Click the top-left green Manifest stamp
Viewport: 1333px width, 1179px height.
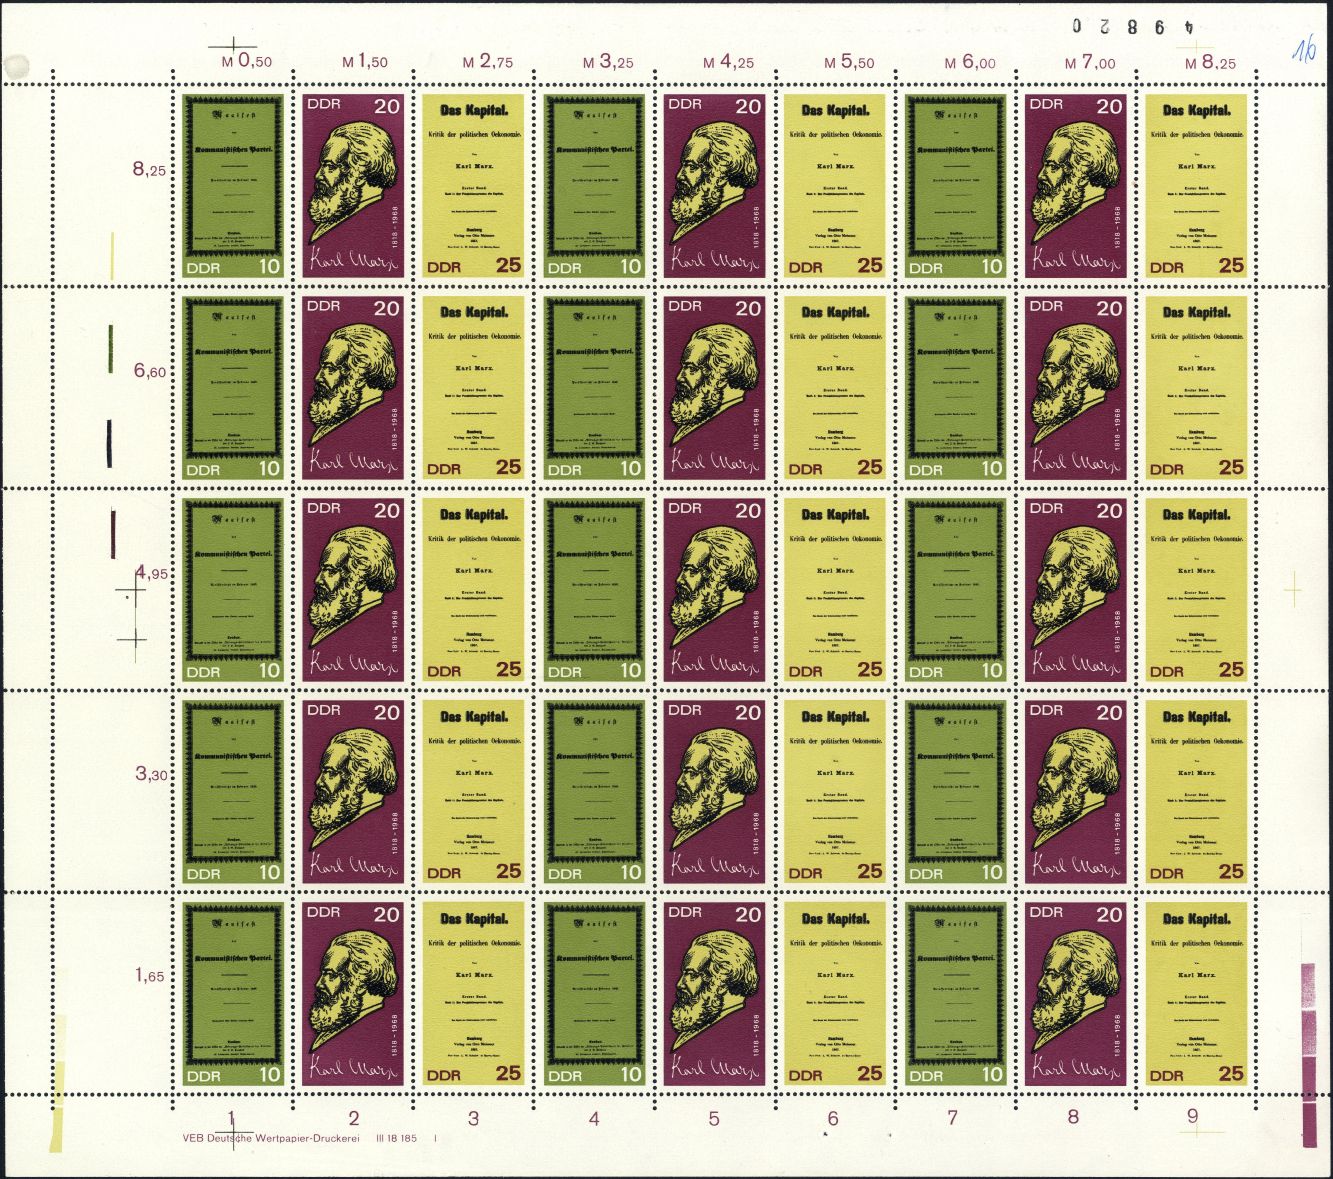tap(233, 187)
